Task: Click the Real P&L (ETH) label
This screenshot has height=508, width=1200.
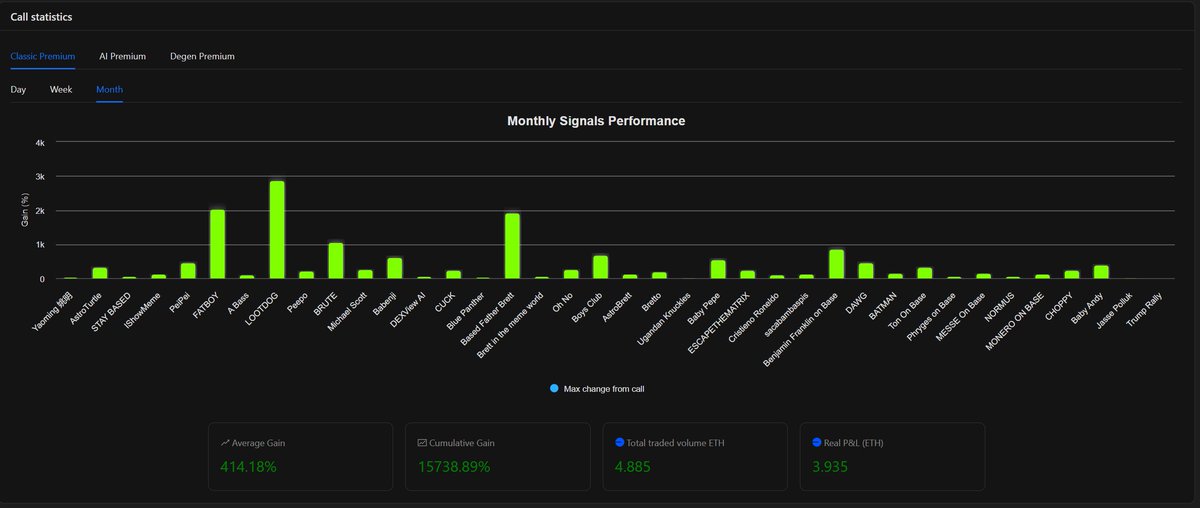Action: pyautogui.click(x=854, y=442)
